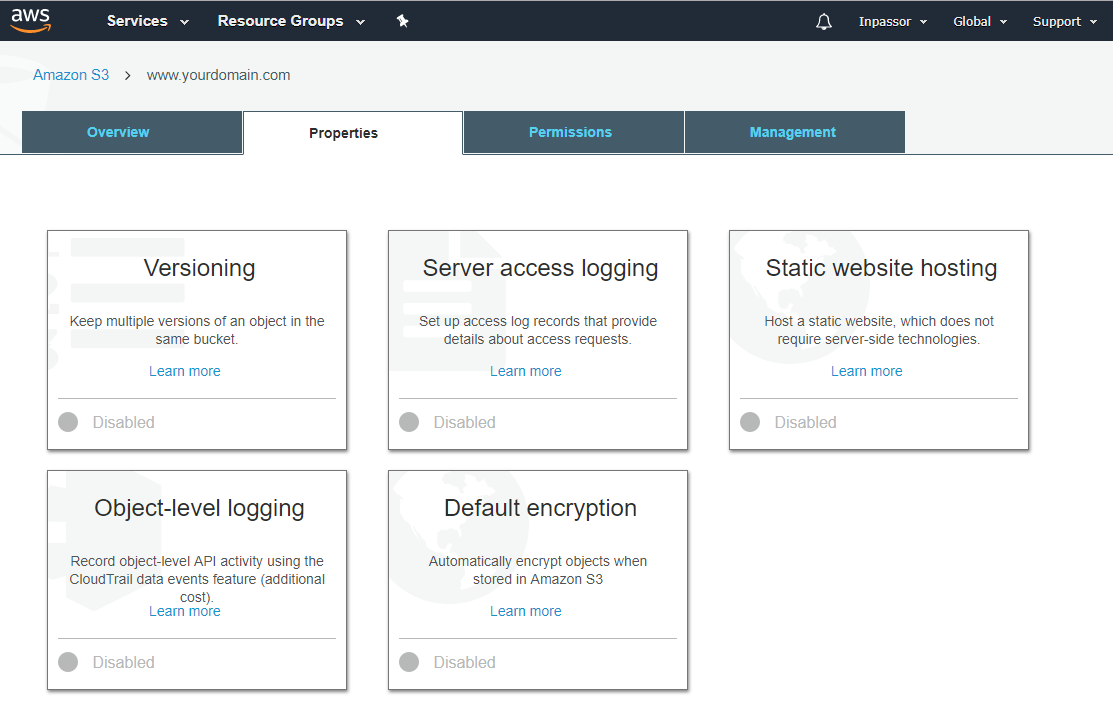Click Object-level logging disabled status circle

[68, 662]
